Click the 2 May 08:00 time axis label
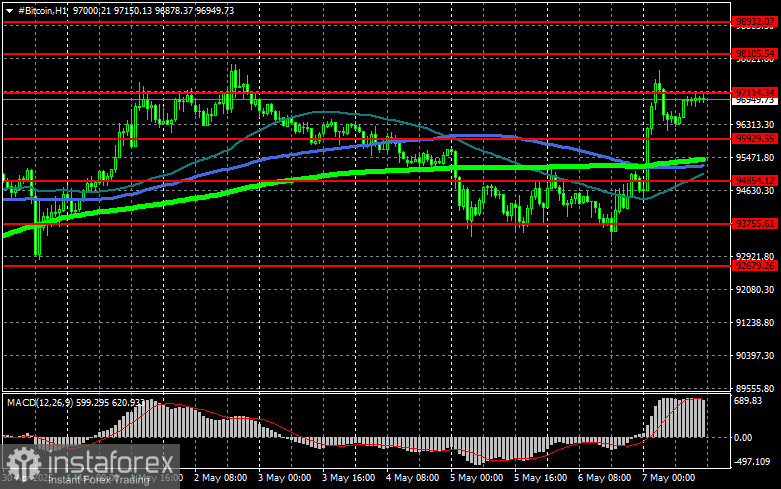This screenshot has height=489, width=781. pos(220,478)
